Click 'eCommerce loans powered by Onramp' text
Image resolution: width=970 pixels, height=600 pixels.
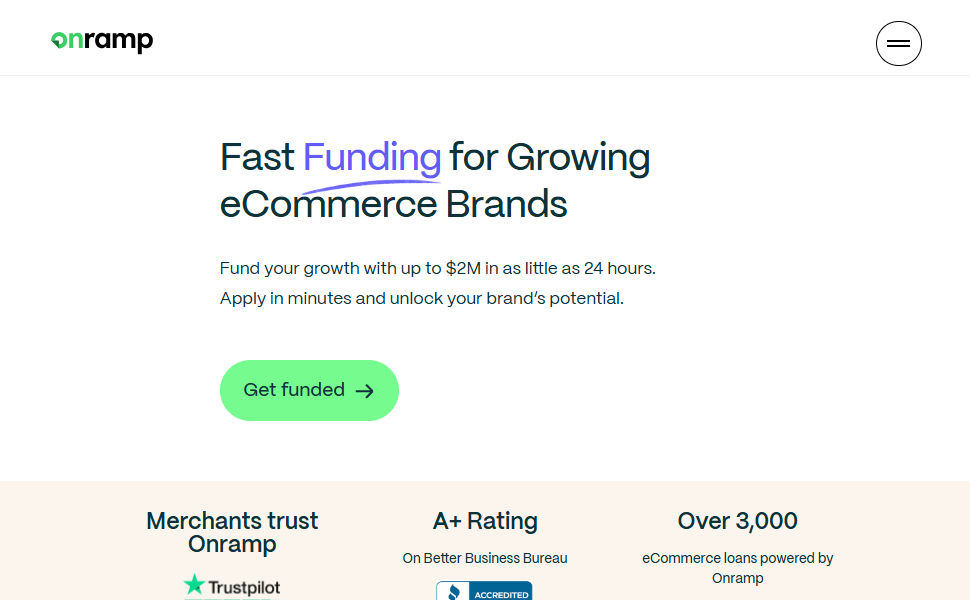737,567
